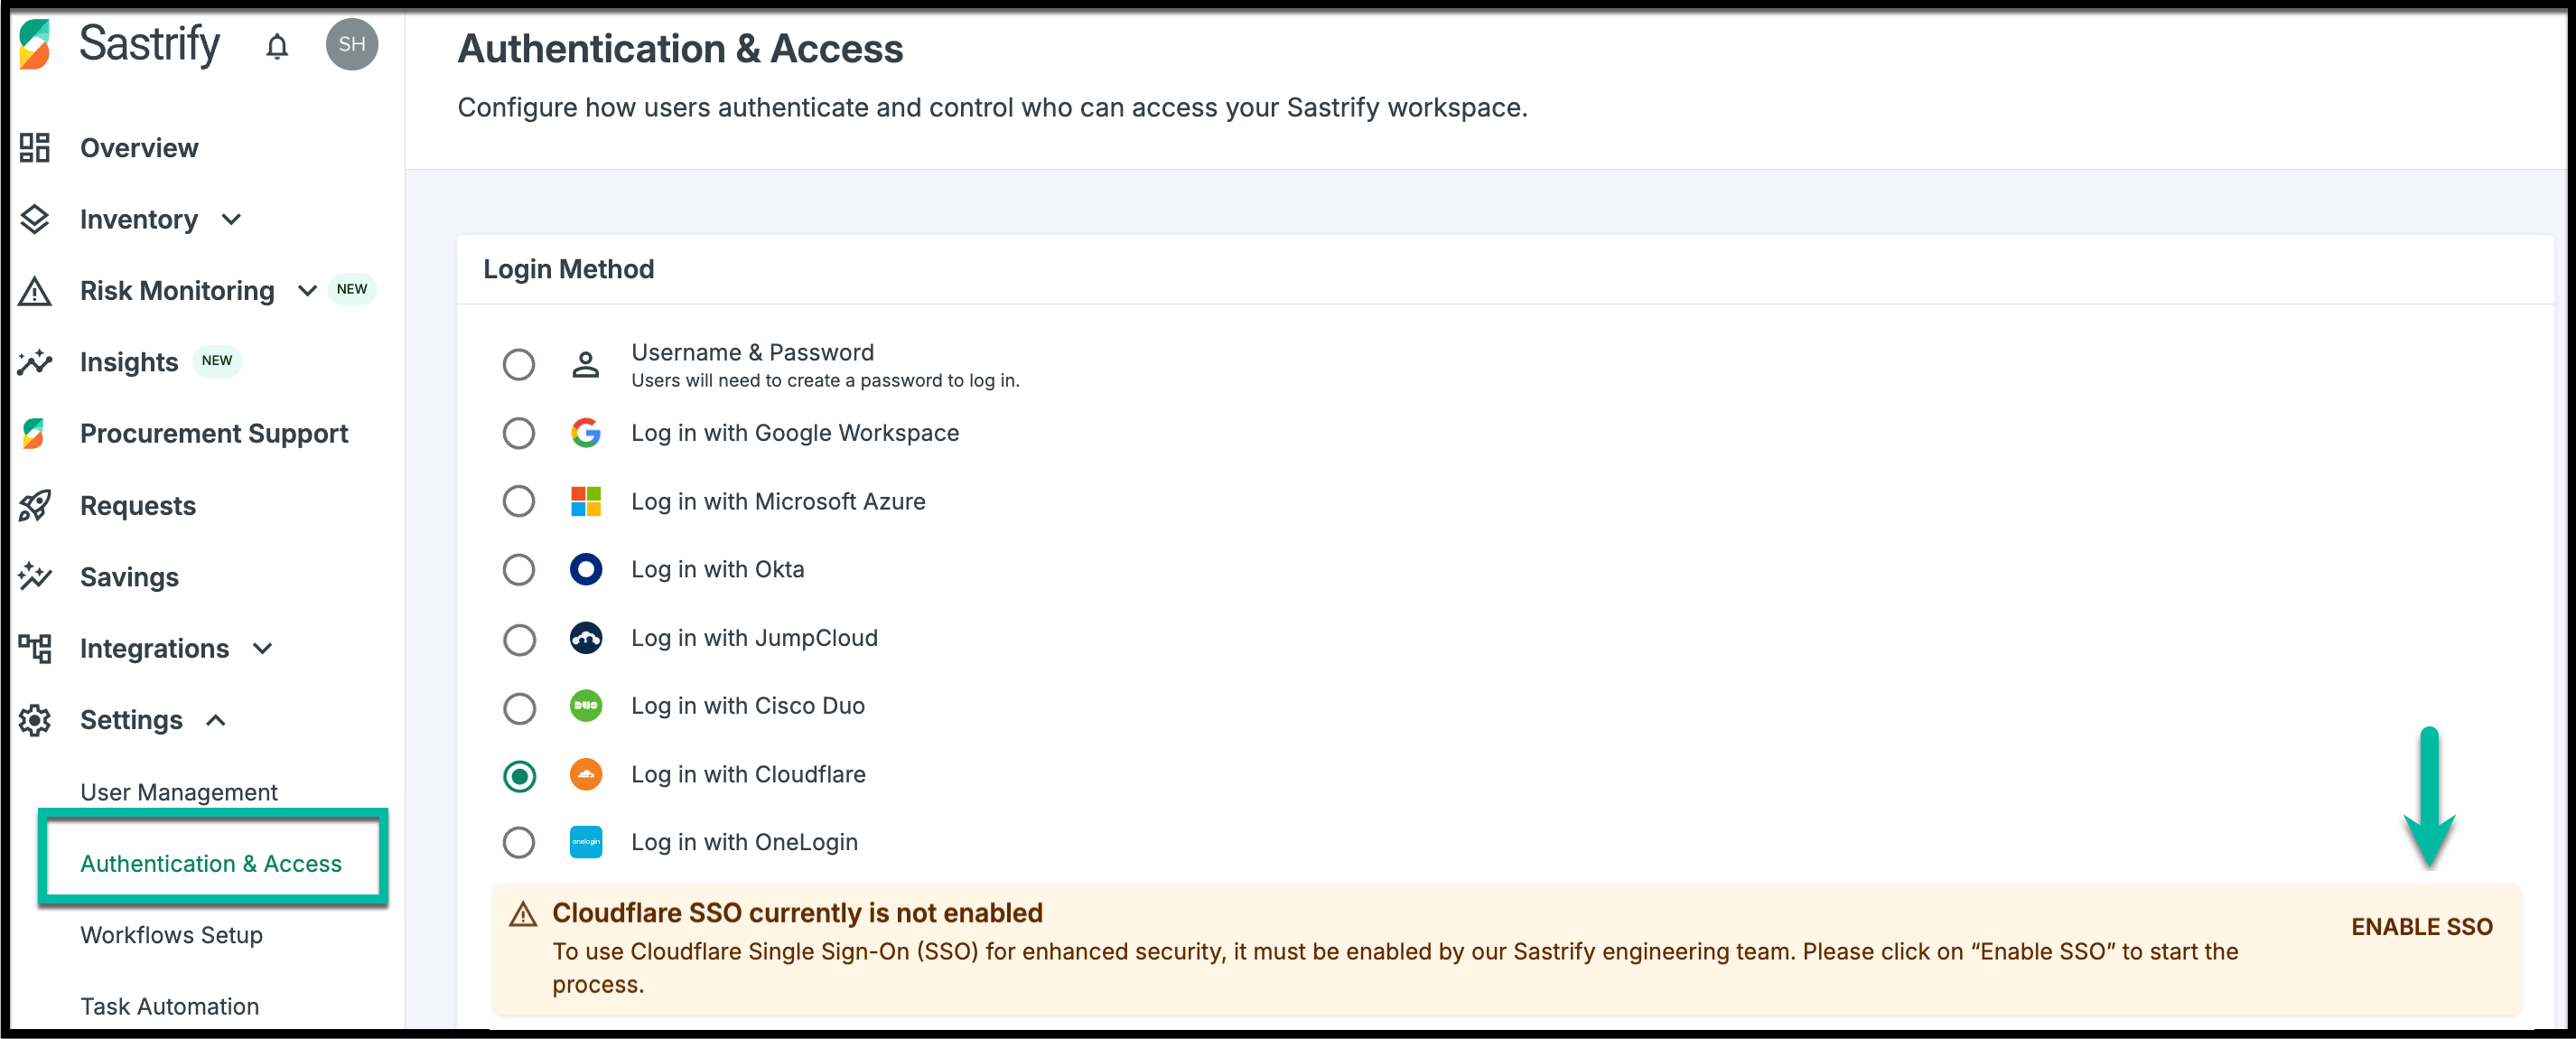Select Log in with Google Workspace
The width and height of the screenshot is (2576, 1039).
(x=518, y=434)
